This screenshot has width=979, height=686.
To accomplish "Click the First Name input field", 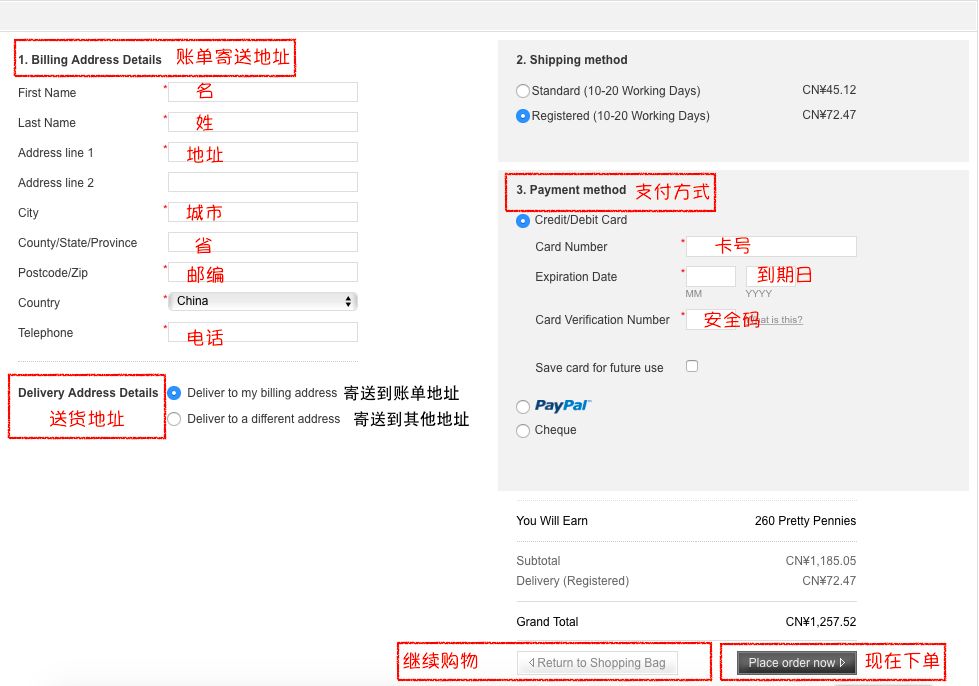I will (x=262, y=92).
